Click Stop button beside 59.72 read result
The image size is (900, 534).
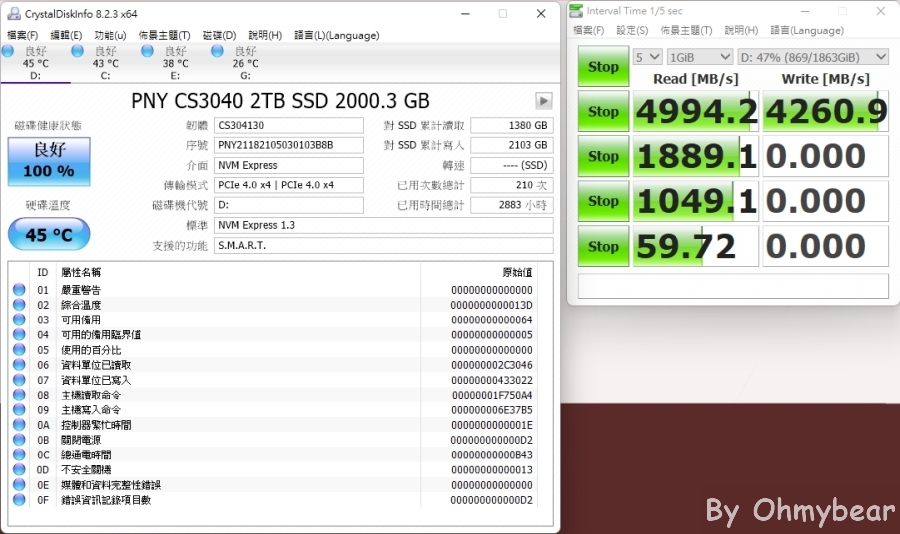pos(603,246)
